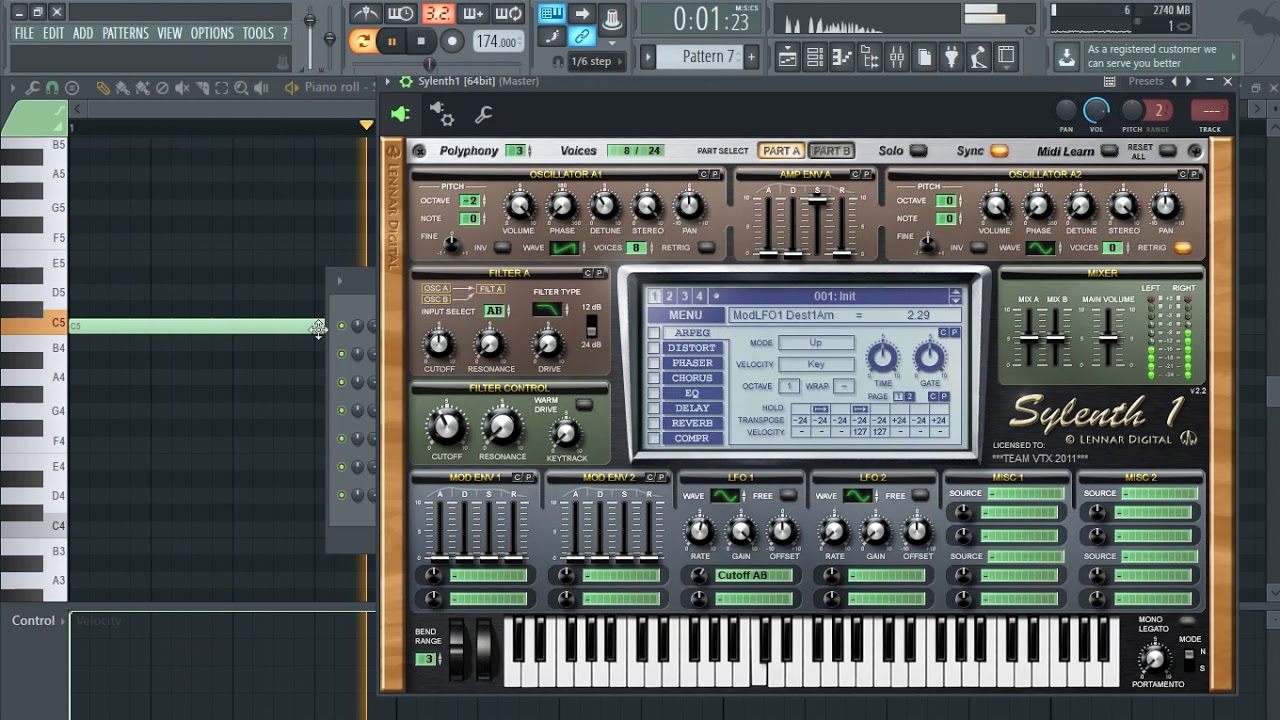Open the Filter A INPUT SELECT AB dropdown
The width and height of the screenshot is (1280, 720).
[x=496, y=311]
